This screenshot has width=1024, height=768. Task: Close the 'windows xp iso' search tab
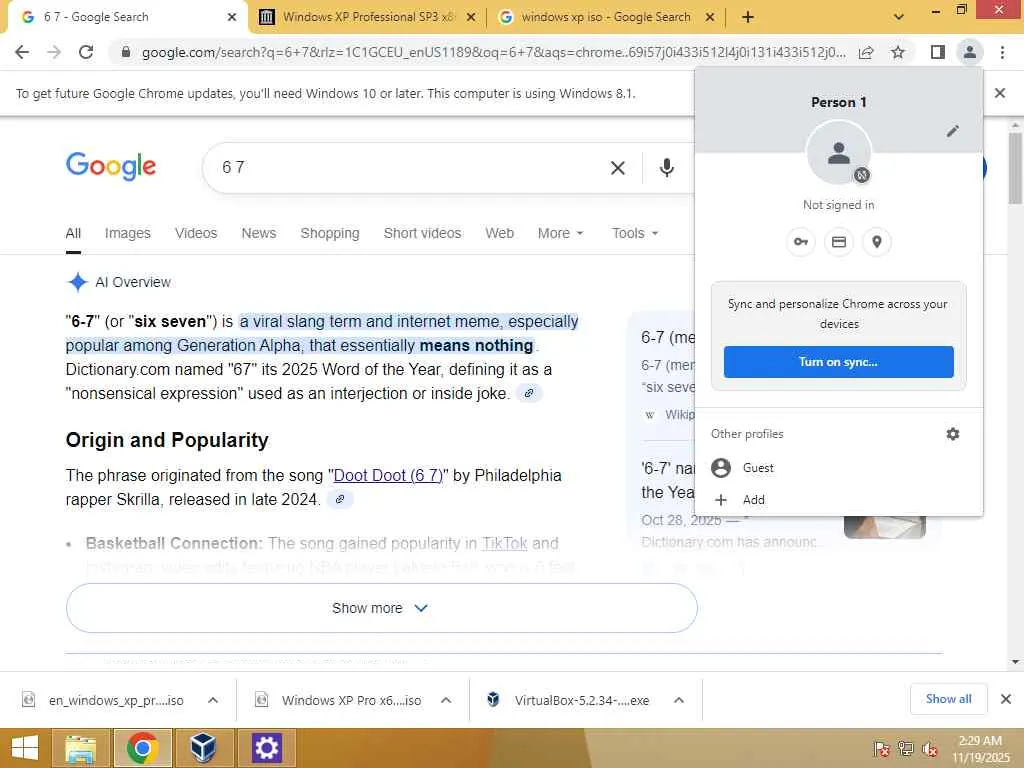[710, 17]
